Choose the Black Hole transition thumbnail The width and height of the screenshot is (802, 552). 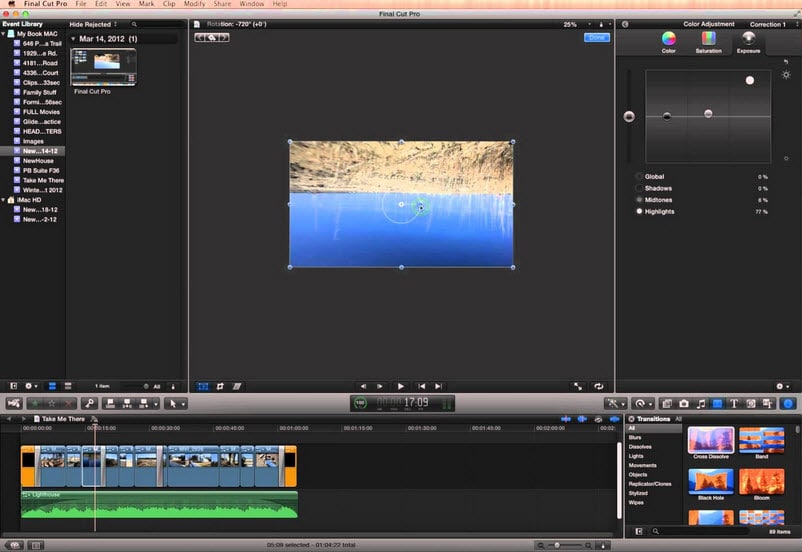pos(711,482)
